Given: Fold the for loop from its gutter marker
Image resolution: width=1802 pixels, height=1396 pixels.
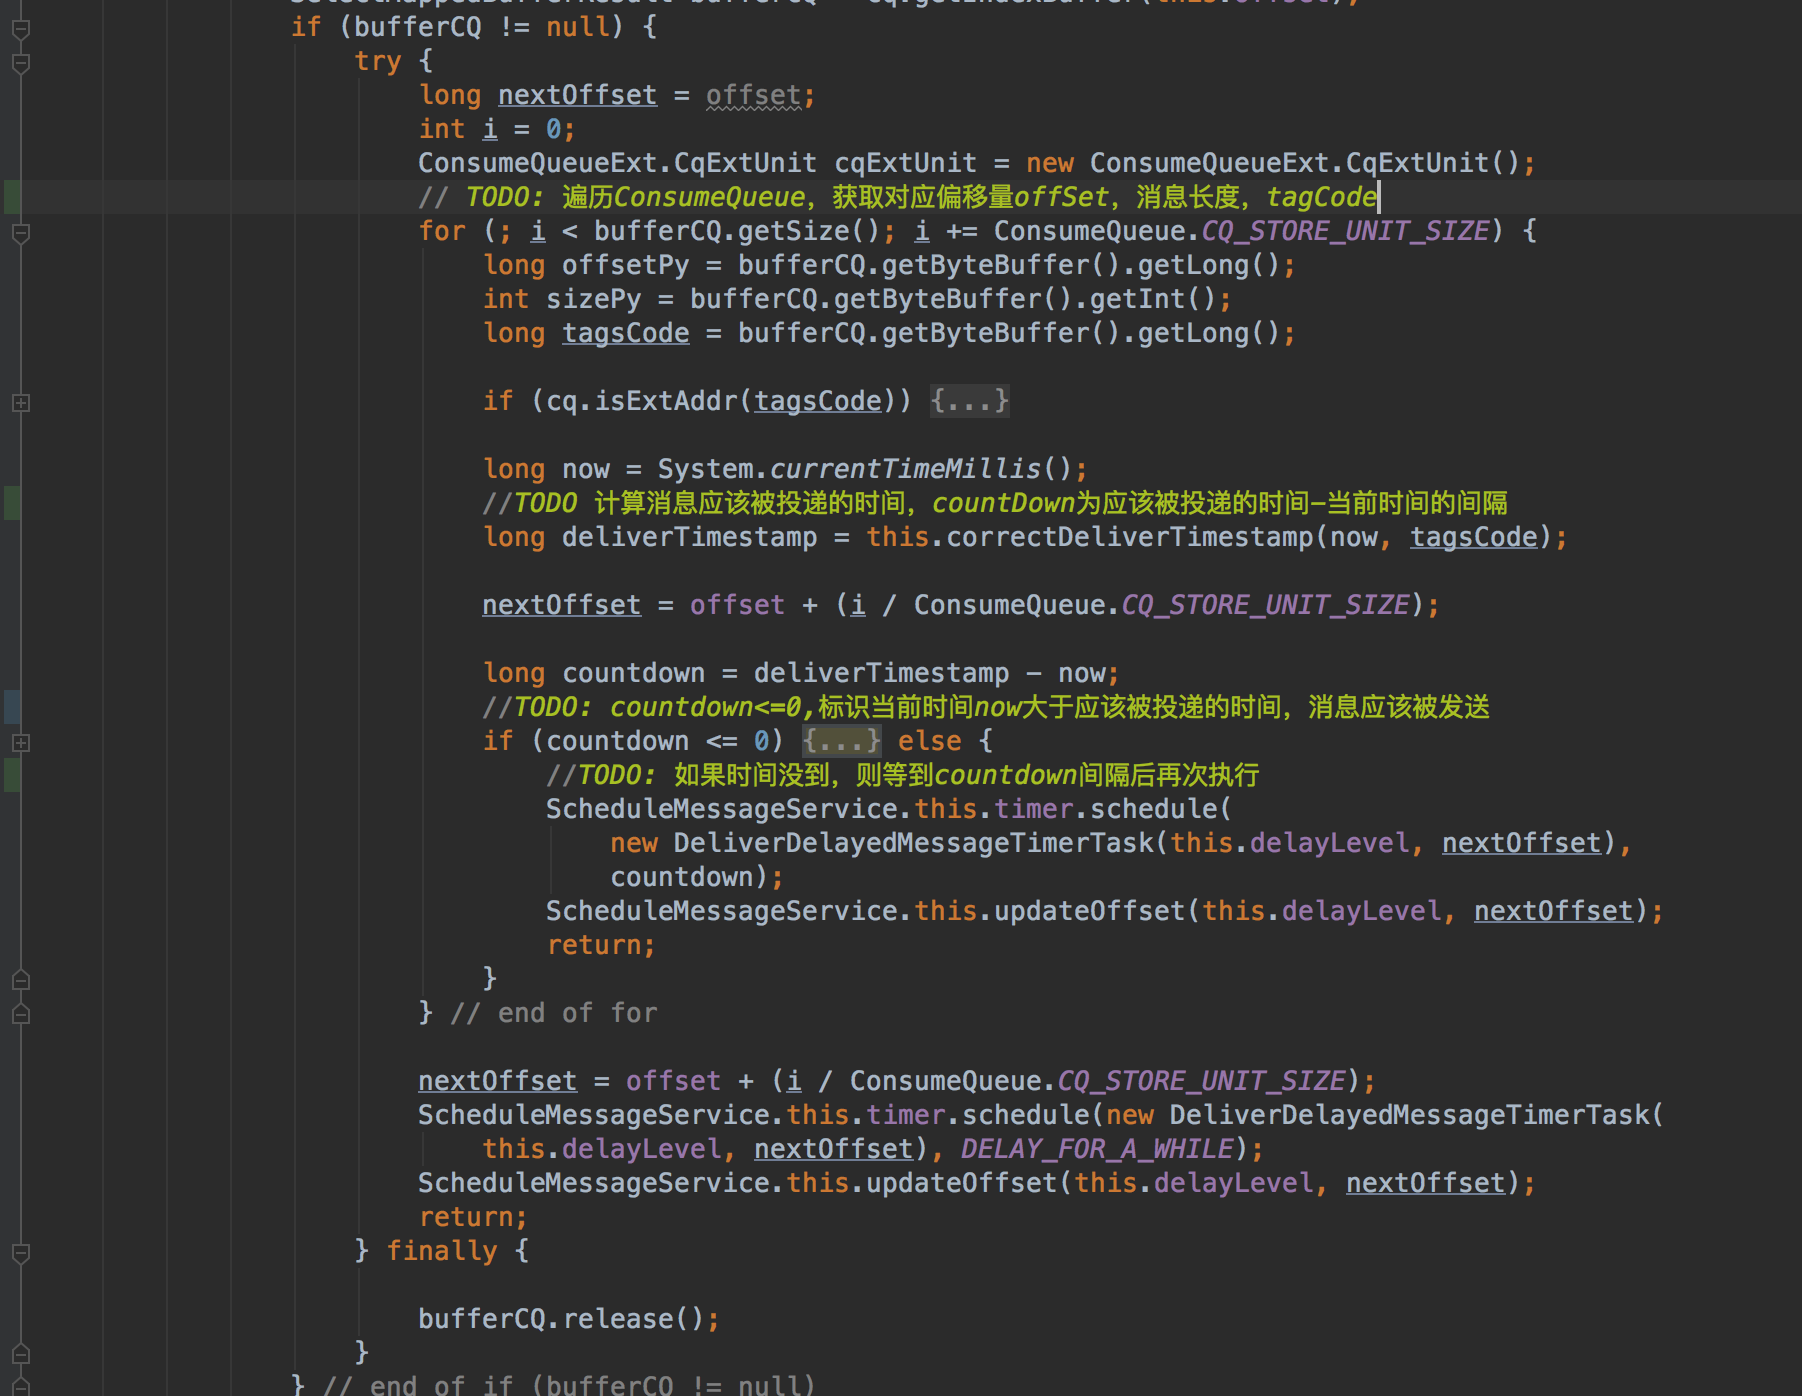Looking at the screenshot, I should [x=20, y=233].
